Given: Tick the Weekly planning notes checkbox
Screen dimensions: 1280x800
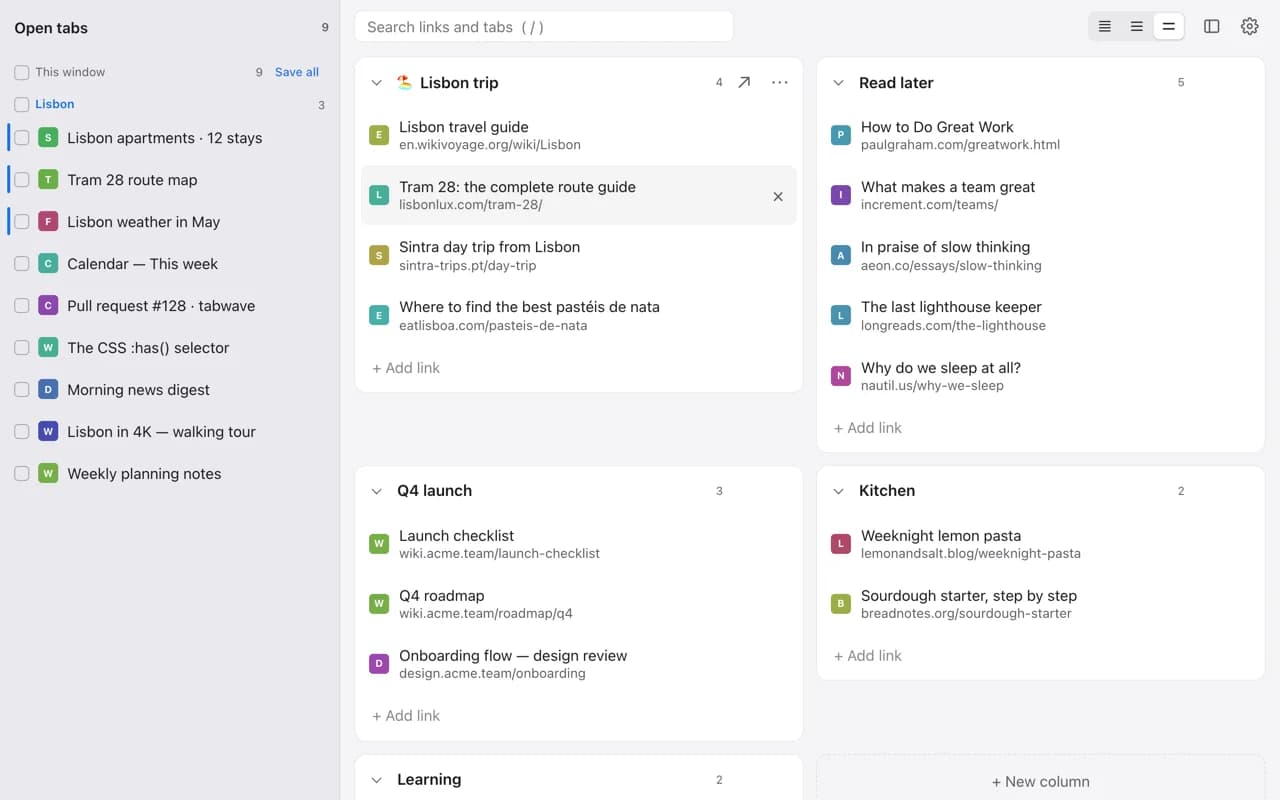Looking at the screenshot, I should [x=21, y=474].
